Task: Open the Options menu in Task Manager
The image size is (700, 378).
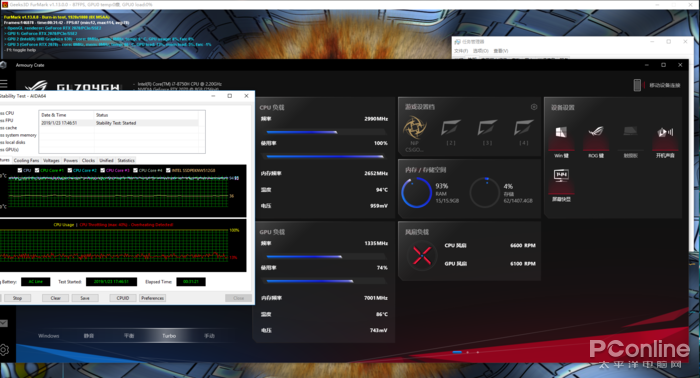Action: click(x=481, y=51)
